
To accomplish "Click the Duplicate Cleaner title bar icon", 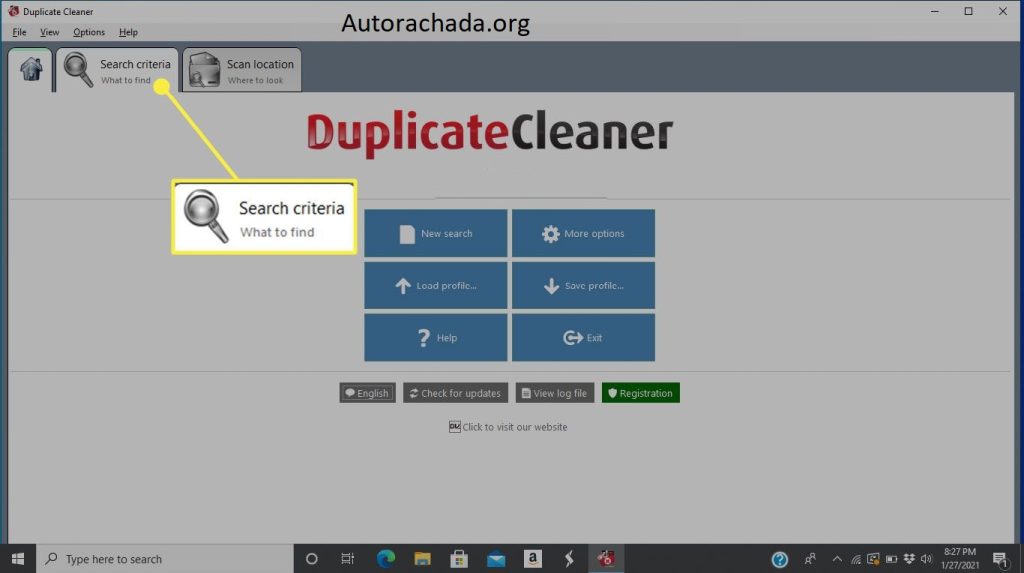I will point(13,11).
